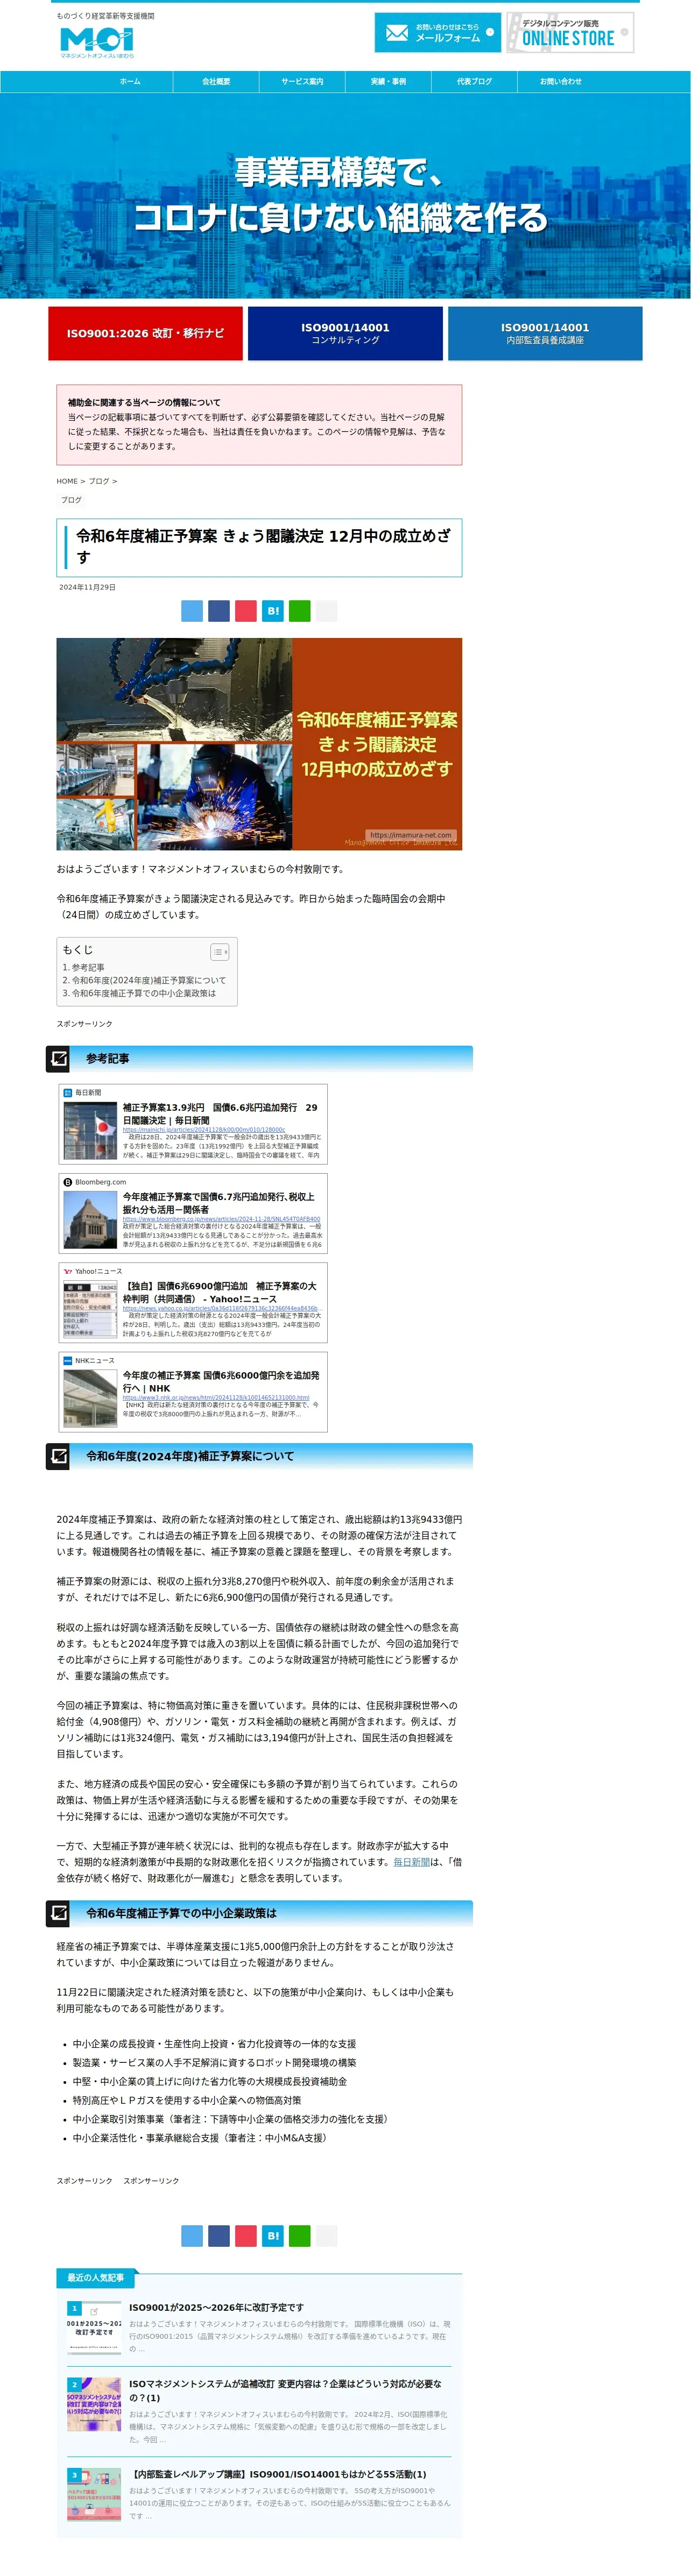Select the ホーム navigation item
Screen dimensions: 691x2576
(x=130, y=82)
